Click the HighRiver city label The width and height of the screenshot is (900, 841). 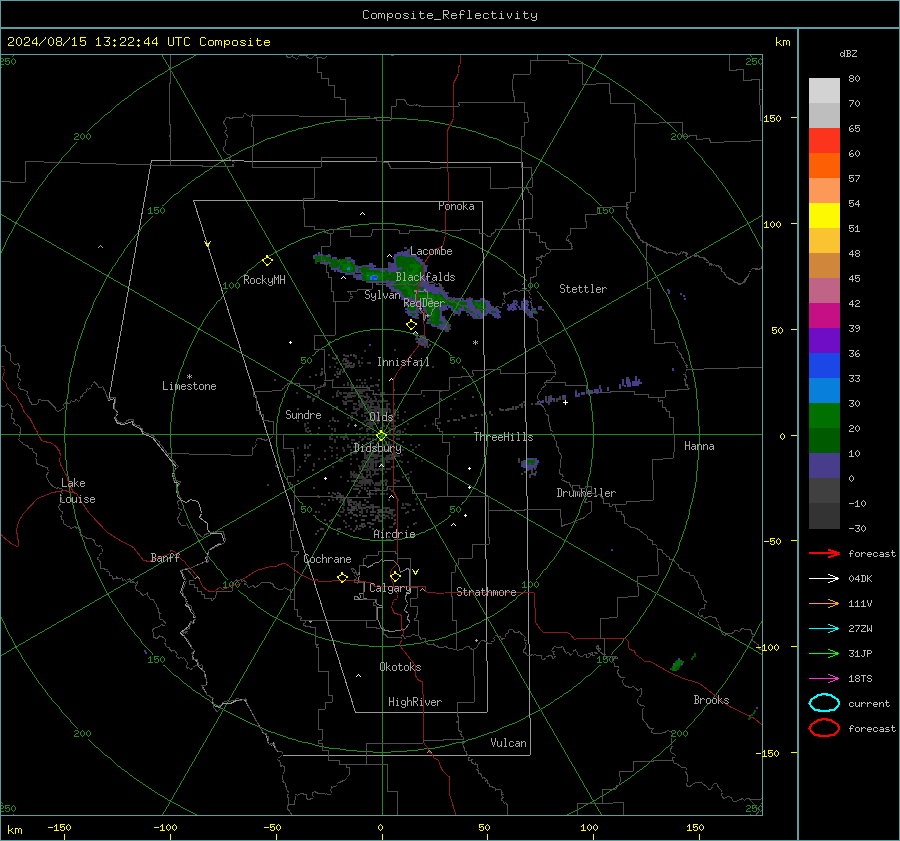tap(415, 702)
